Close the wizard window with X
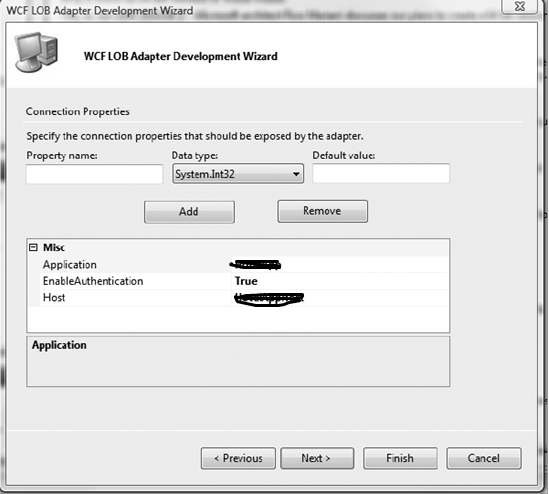The image size is (549, 494). [x=520, y=7]
